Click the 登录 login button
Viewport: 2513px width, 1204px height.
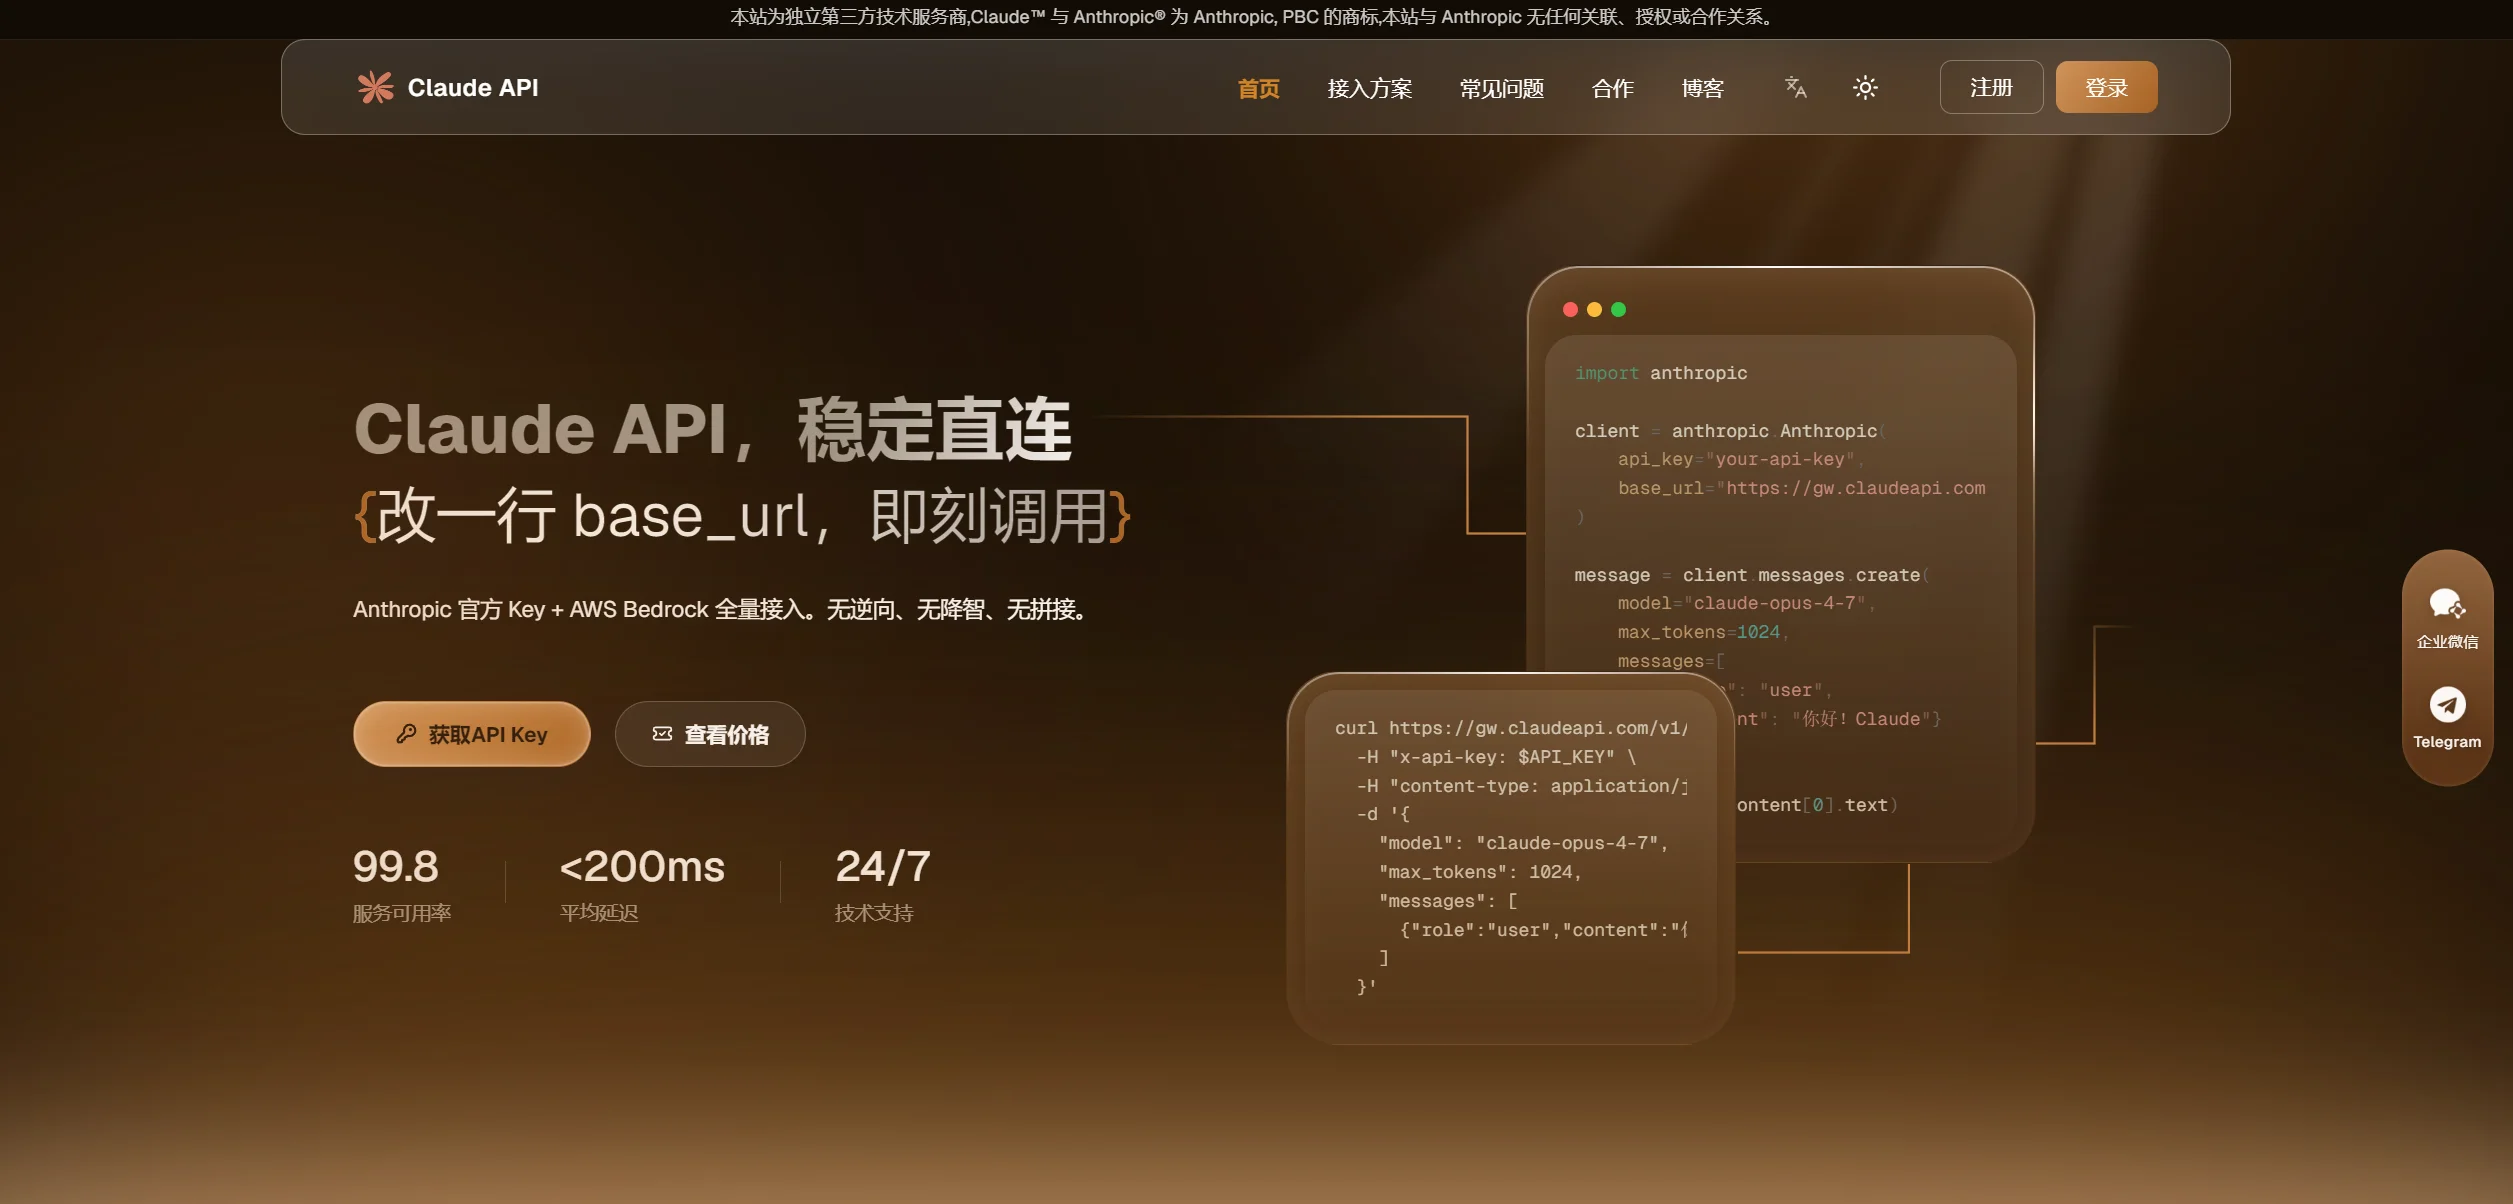point(2106,87)
